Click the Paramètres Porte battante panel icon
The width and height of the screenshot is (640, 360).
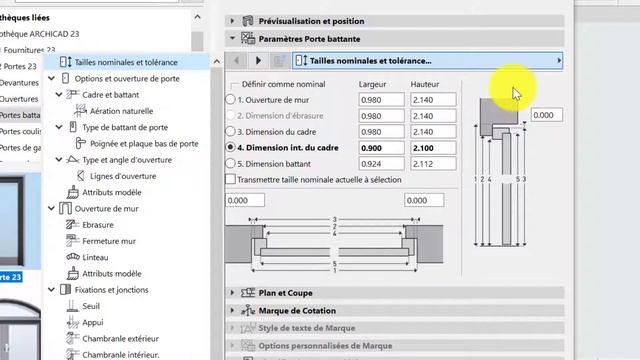pyautogui.click(x=248, y=38)
